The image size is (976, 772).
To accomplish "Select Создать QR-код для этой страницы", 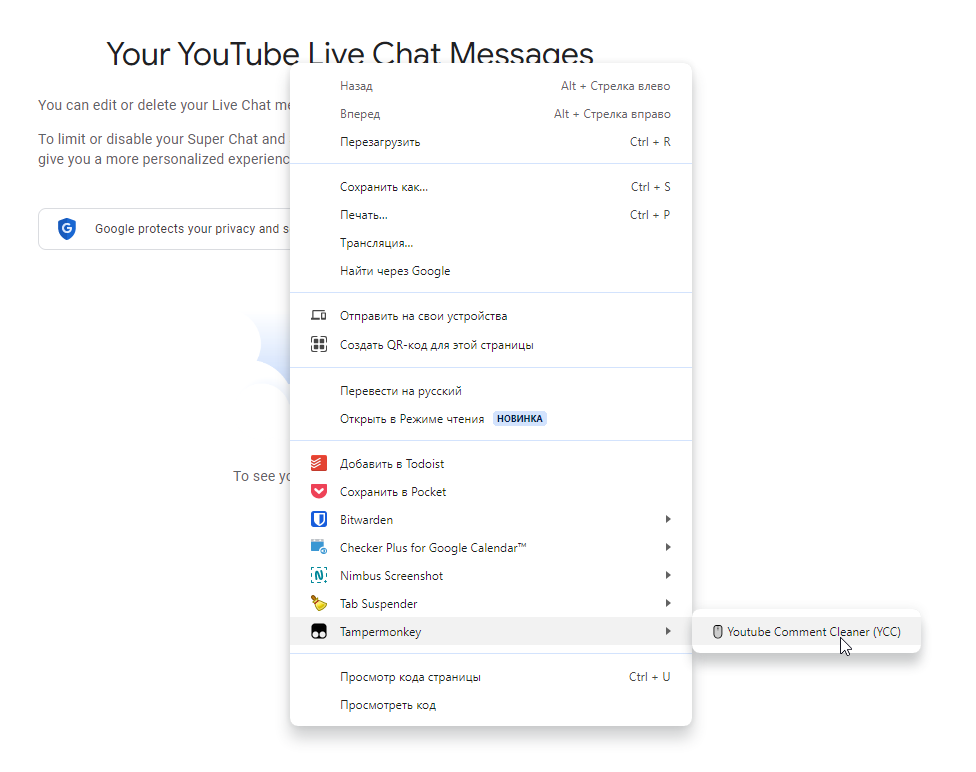I will pyautogui.click(x=490, y=345).
